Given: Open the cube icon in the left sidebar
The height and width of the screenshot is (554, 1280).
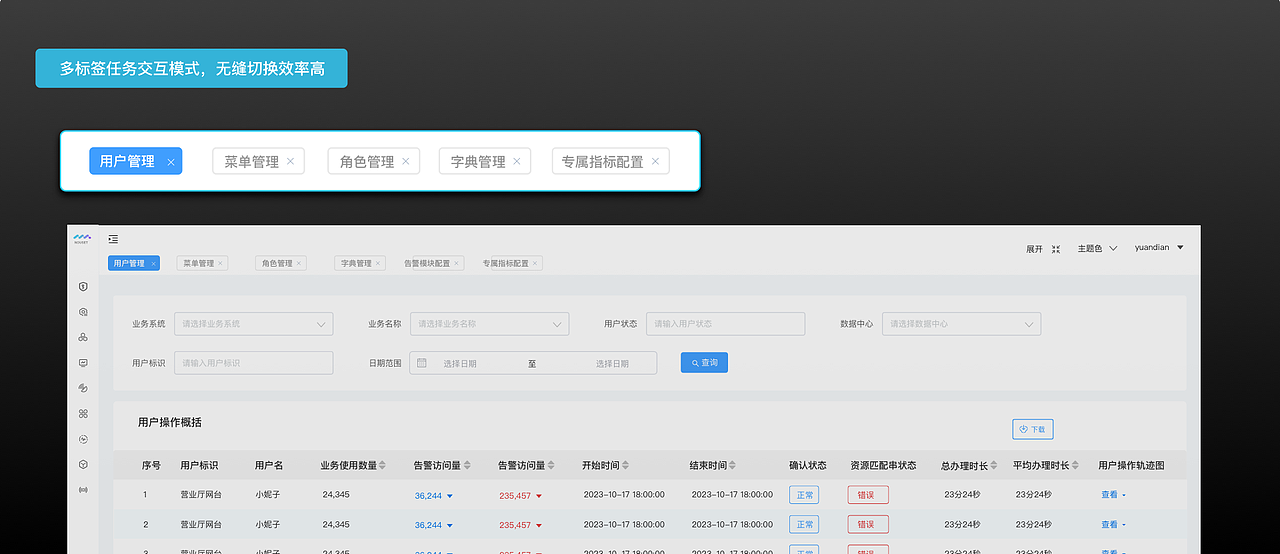Looking at the screenshot, I should point(83,464).
